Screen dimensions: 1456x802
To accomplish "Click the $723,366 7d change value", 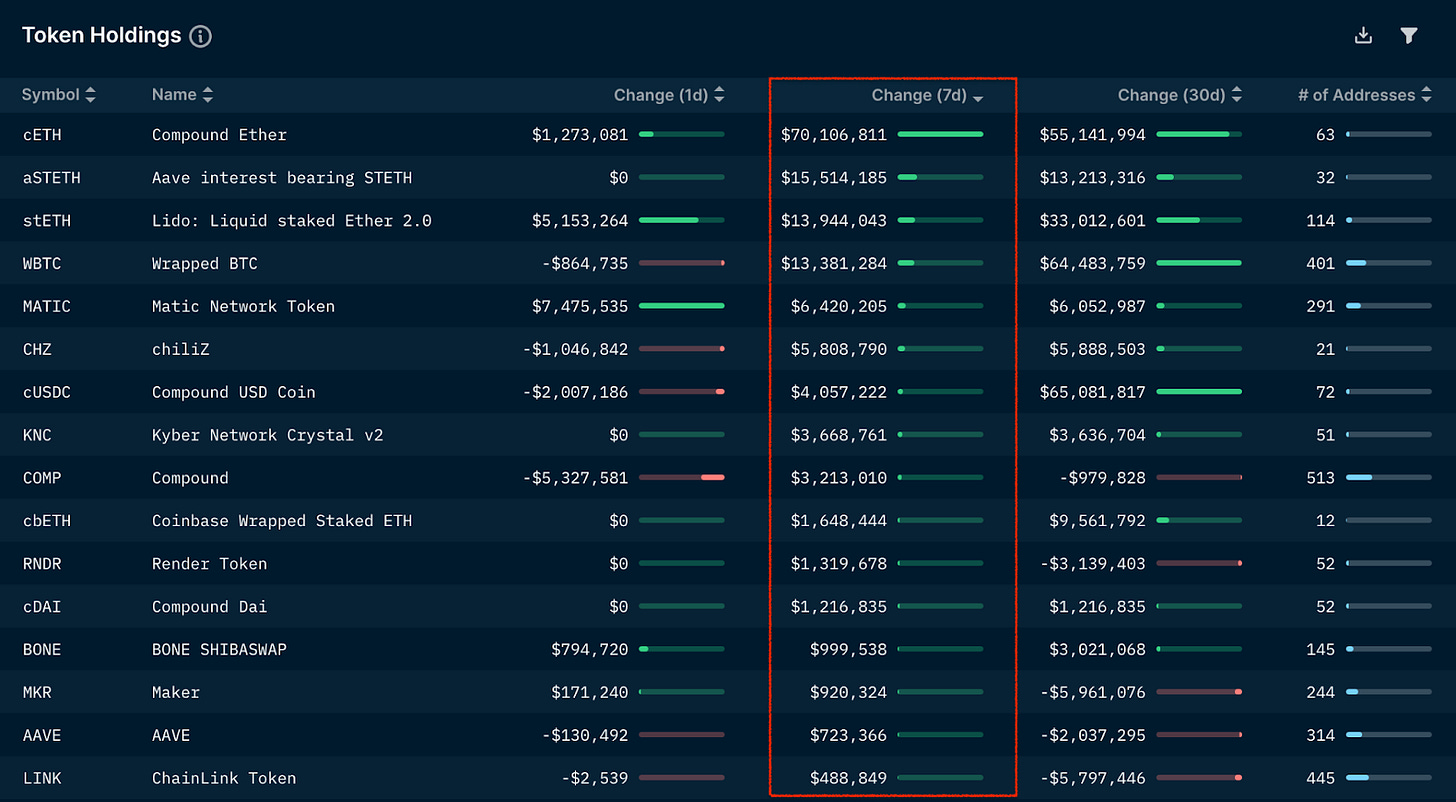I will [x=849, y=736].
